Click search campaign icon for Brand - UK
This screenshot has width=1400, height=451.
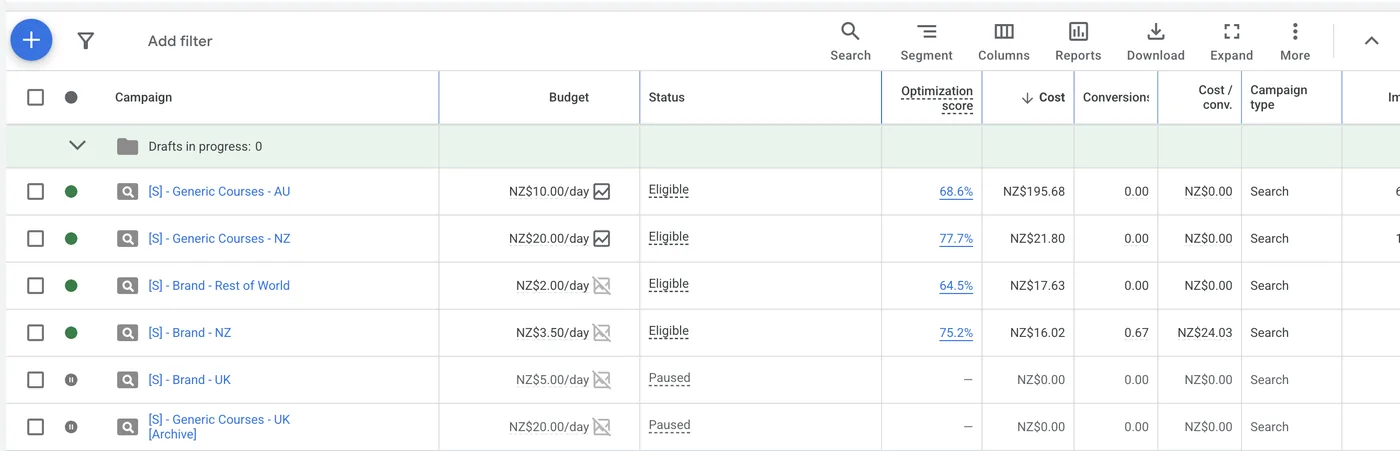pos(127,380)
